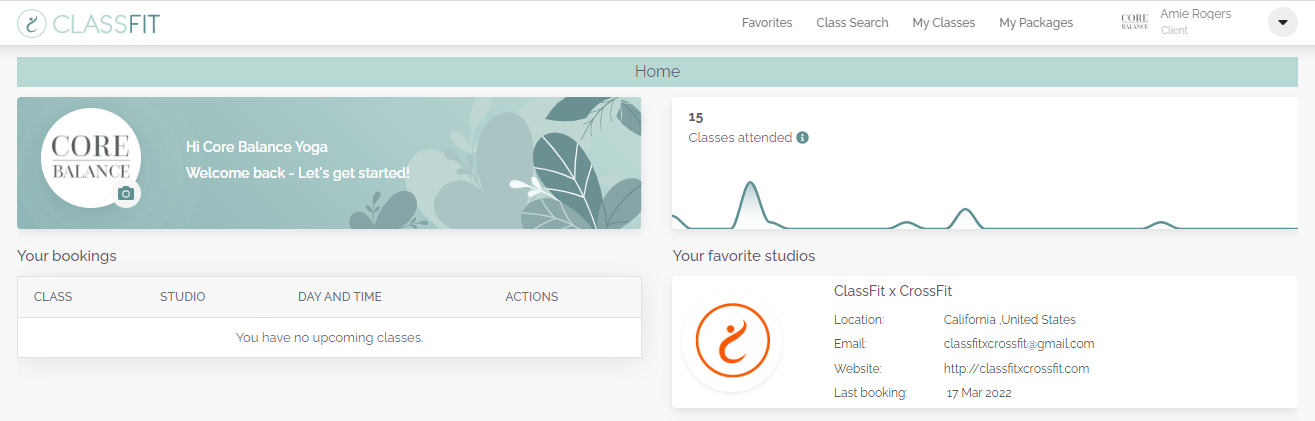Expand the user account dropdown arrow

(x=1283, y=22)
